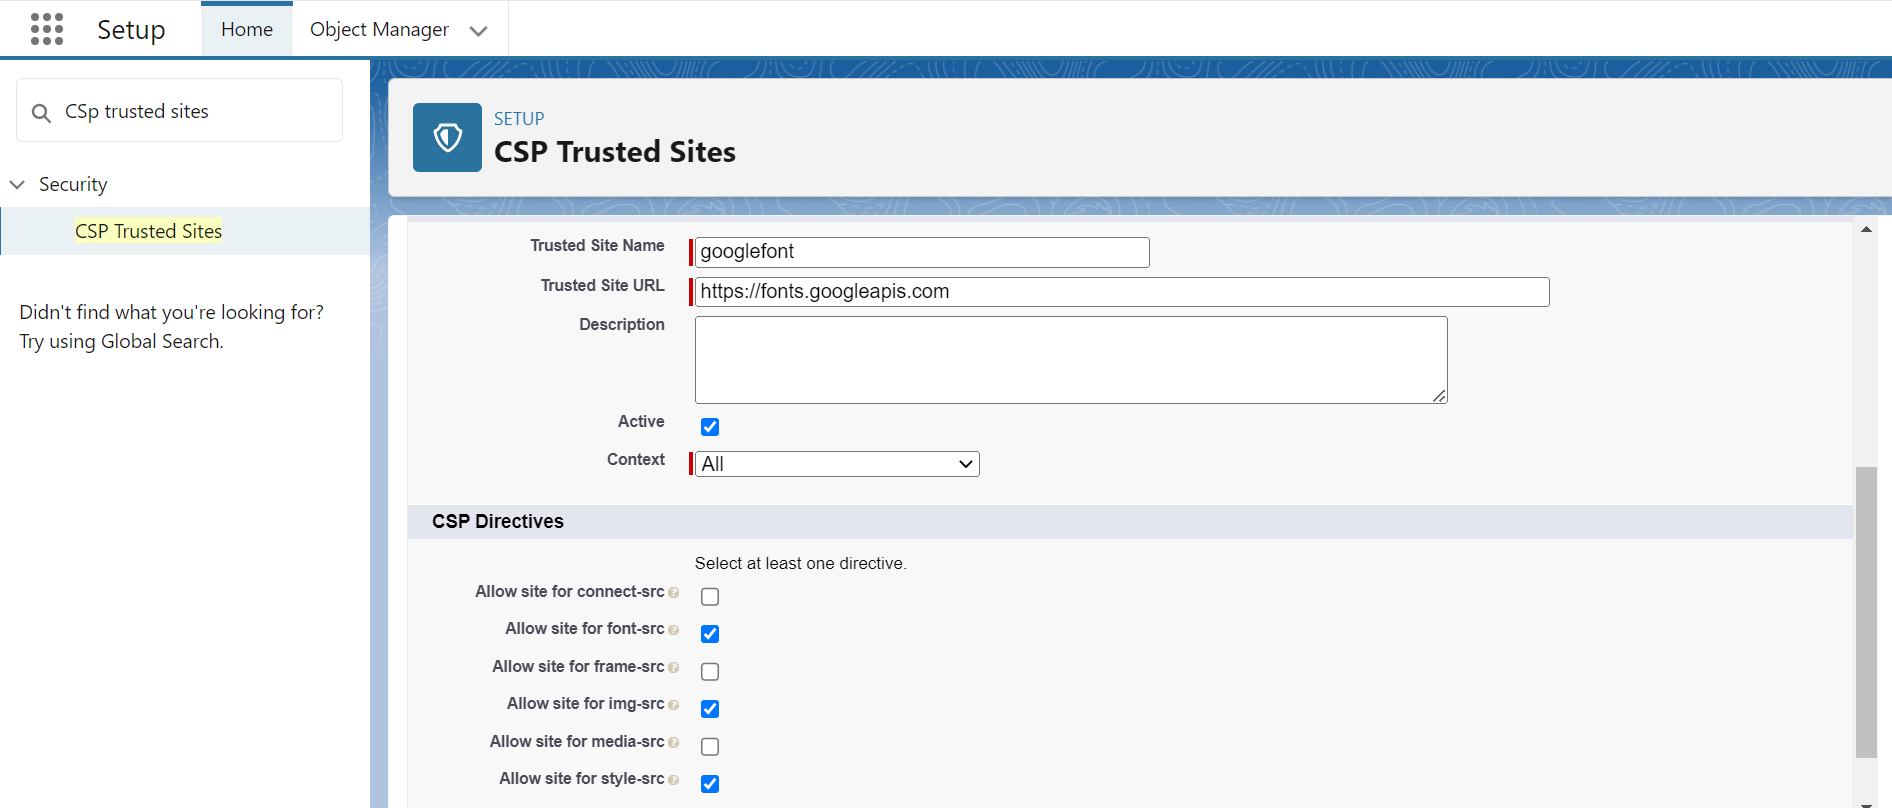Open CSP Trusted Sites in sidebar
This screenshot has width=1892, height=808.
(148, 231)
